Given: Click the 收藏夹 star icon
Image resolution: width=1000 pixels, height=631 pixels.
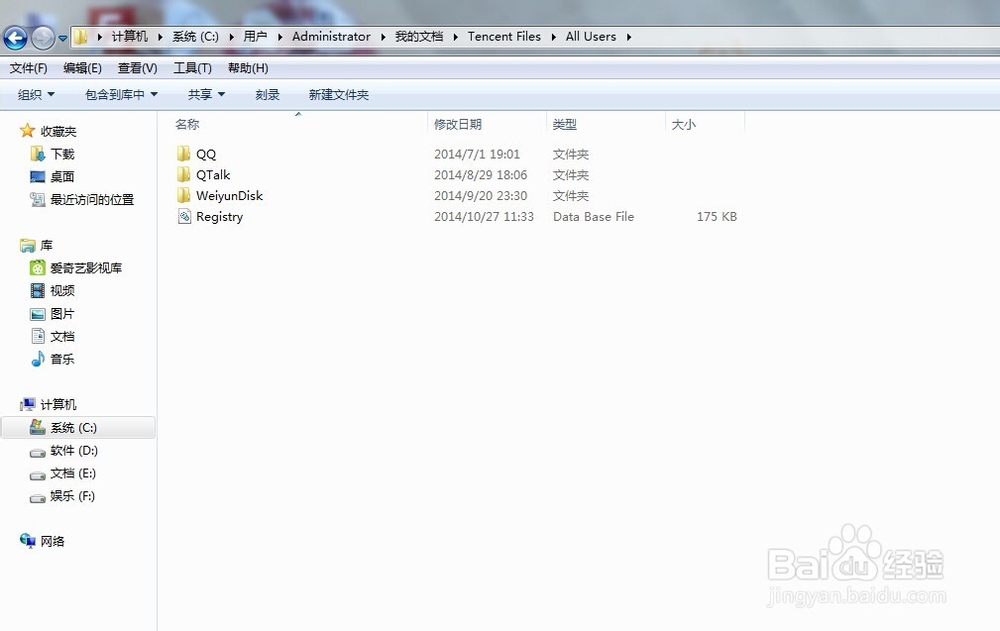Looking at the screenshot, I should pos(27,131).
